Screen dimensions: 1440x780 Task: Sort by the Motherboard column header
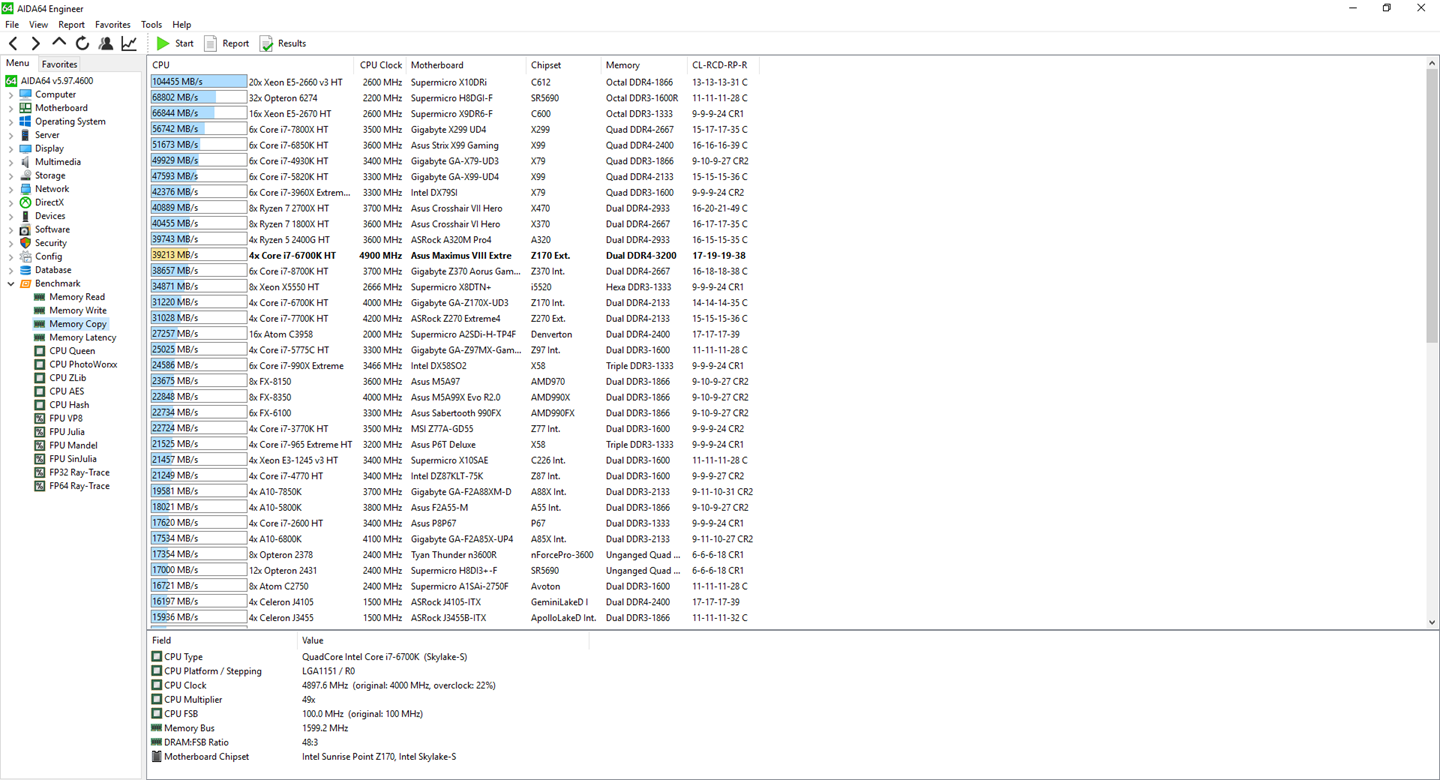466,65
